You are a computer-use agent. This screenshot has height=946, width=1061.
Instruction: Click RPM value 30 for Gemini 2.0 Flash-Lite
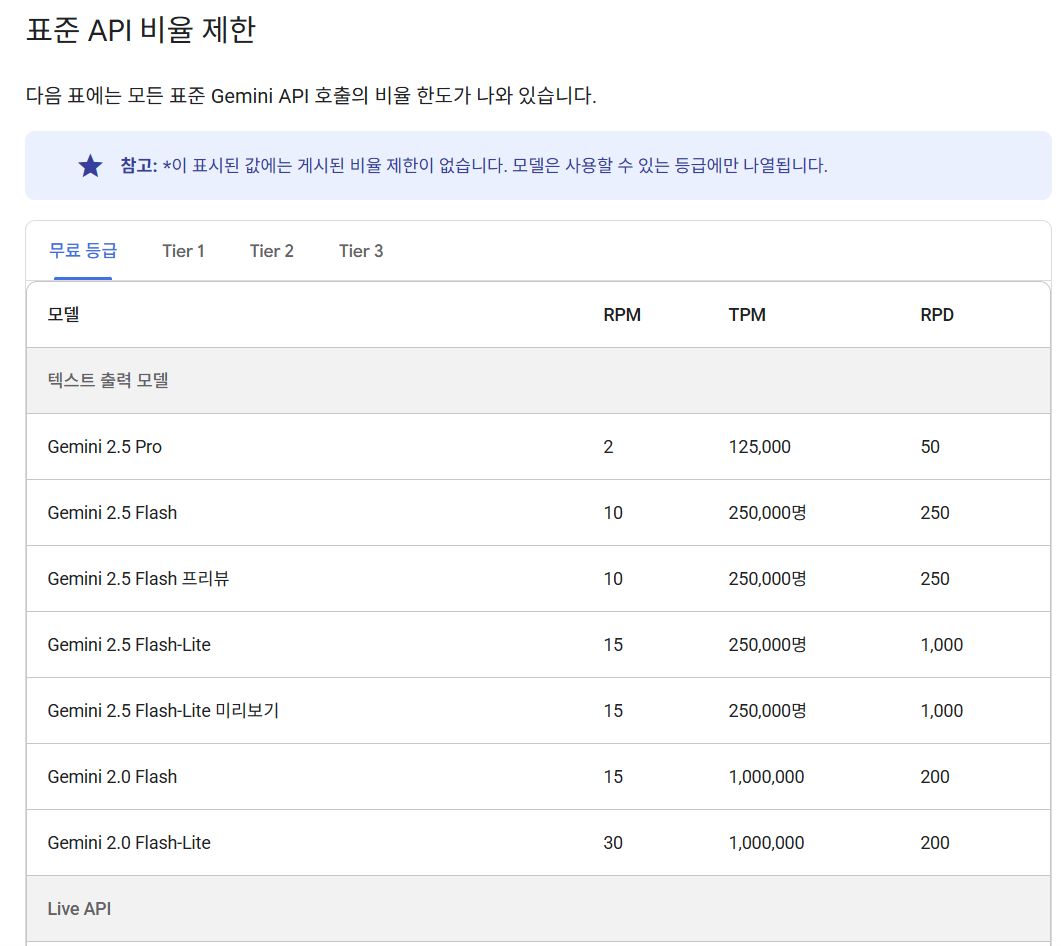pyautogui.click(x=613, y=842)
